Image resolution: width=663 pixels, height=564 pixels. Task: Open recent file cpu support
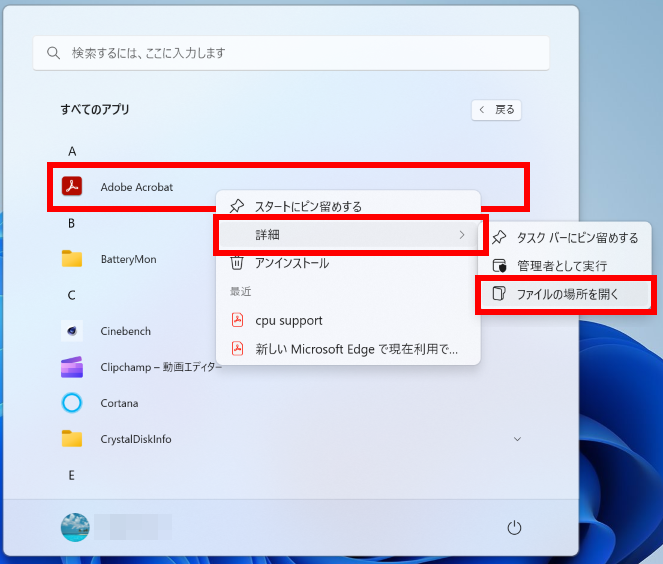tap(348, 320)
